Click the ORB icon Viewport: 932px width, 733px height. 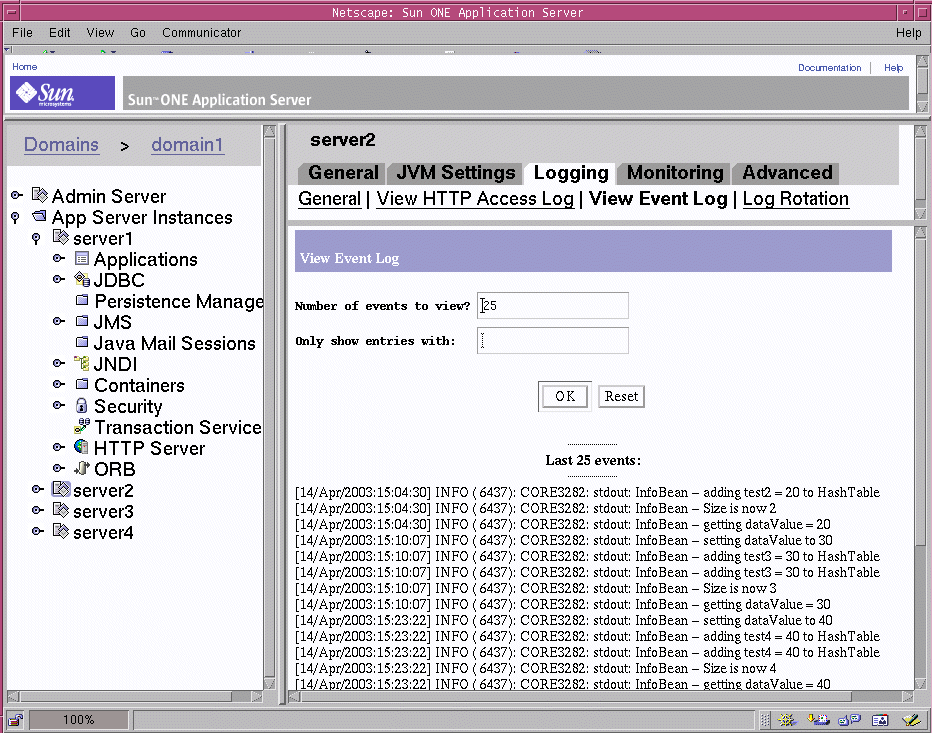(x=81, y=468)
